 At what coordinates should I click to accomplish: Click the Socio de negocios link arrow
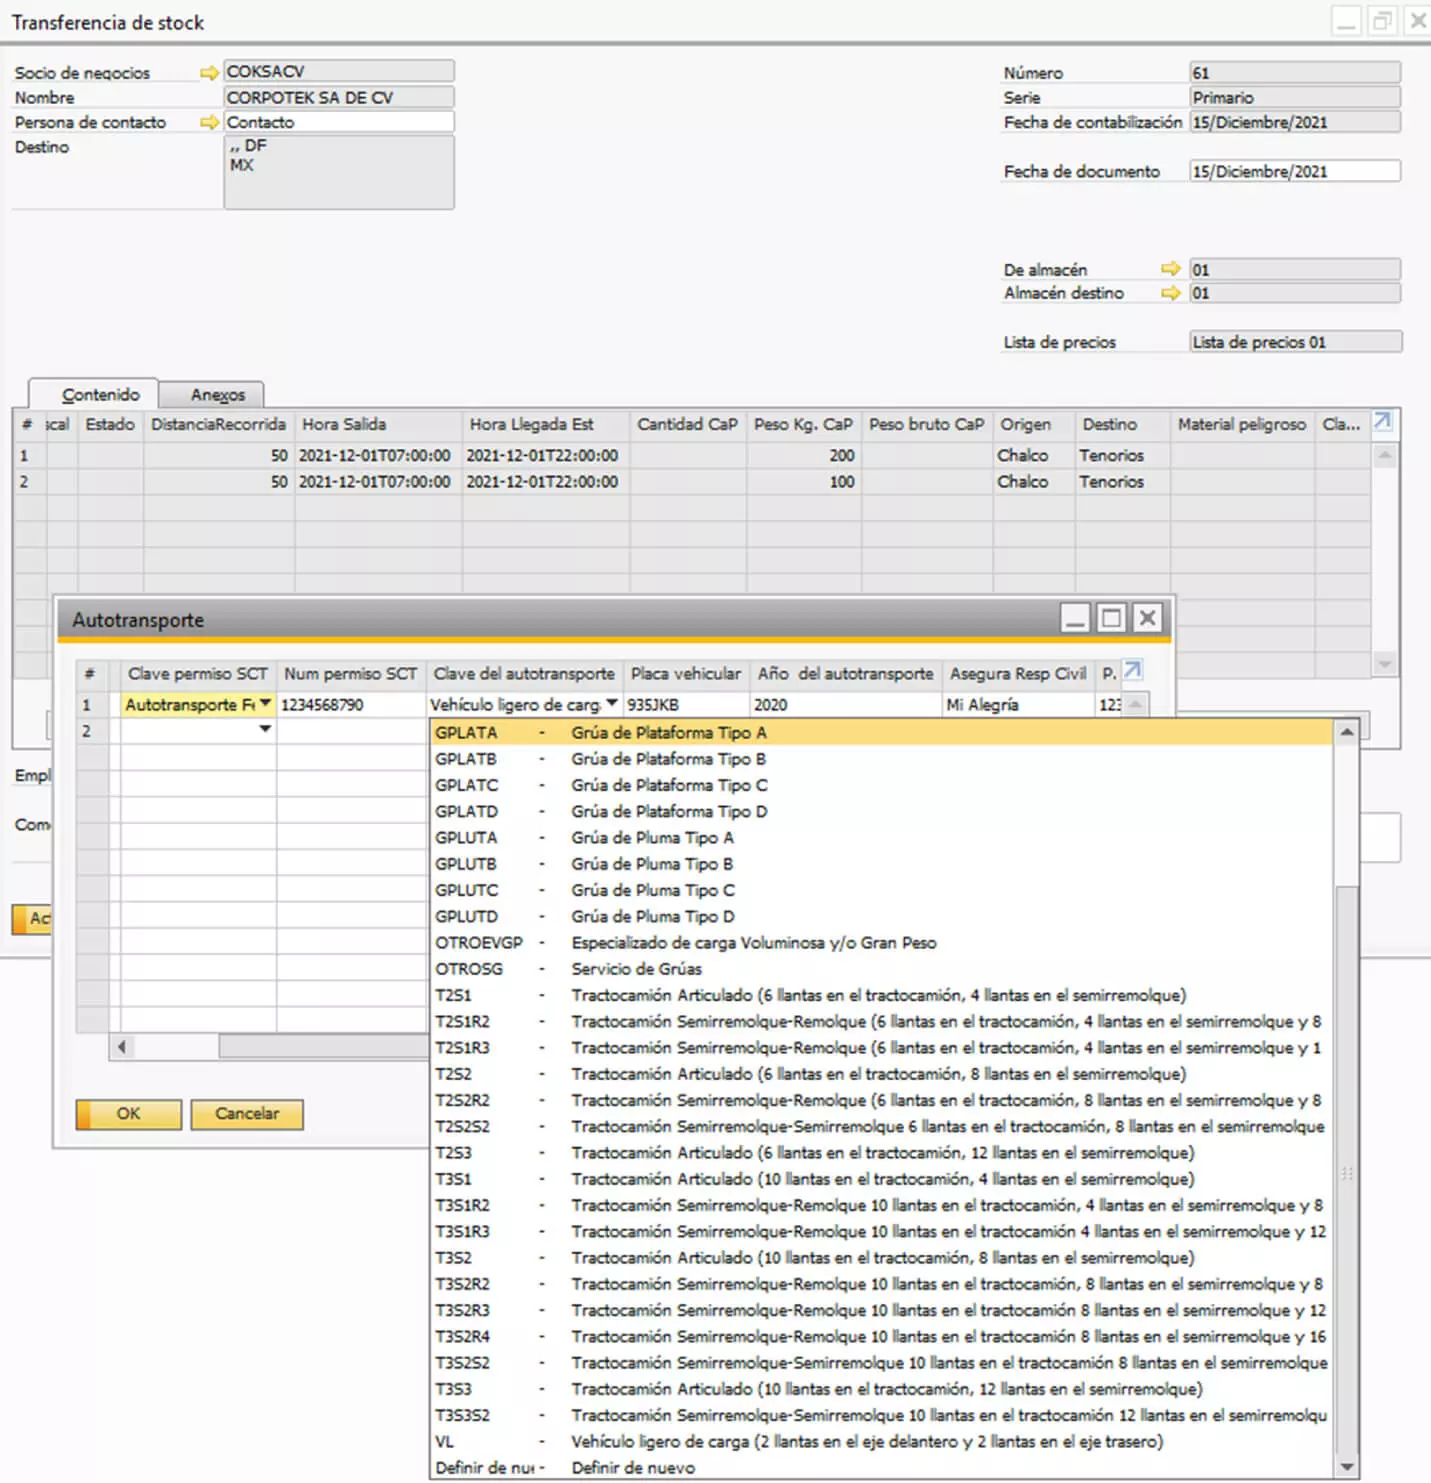point(209,72)
